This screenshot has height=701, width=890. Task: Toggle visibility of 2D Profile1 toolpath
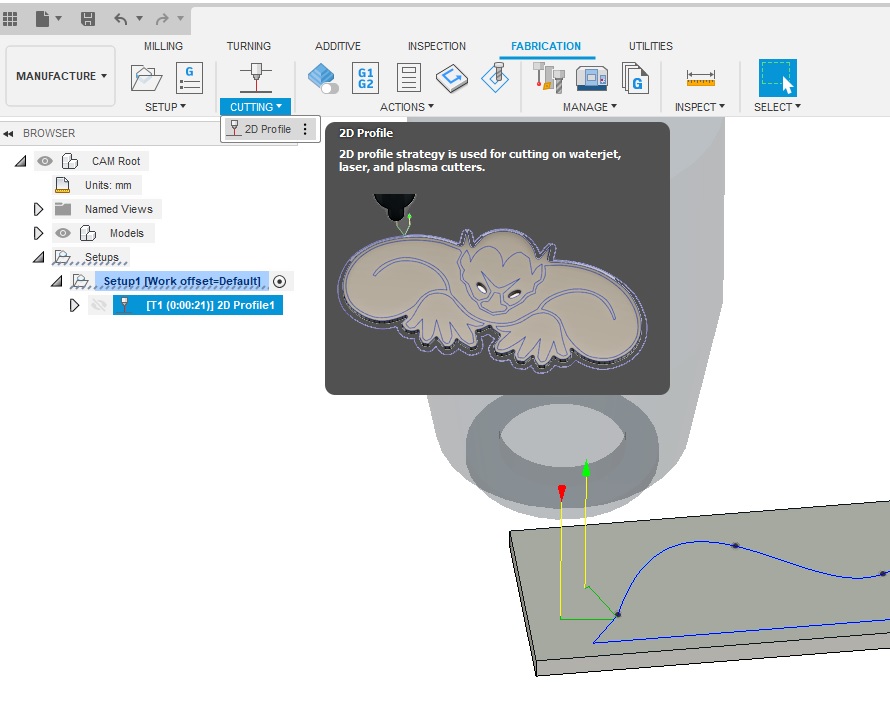pyautogui.click(x=99, y=305)
